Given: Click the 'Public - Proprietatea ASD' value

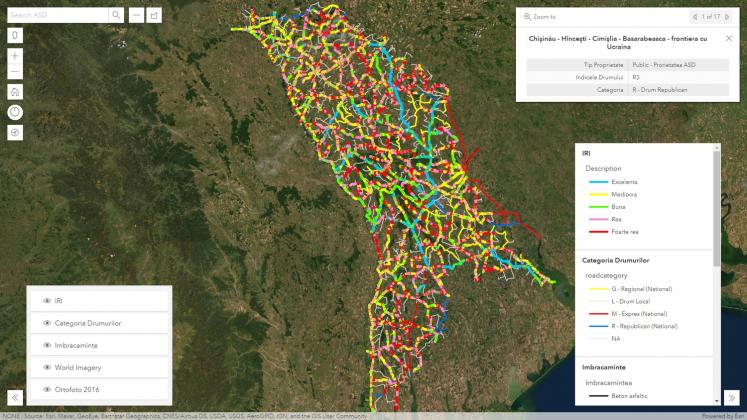Looking at the screenshot, I should pyautogui.click(x=664, y=65).
